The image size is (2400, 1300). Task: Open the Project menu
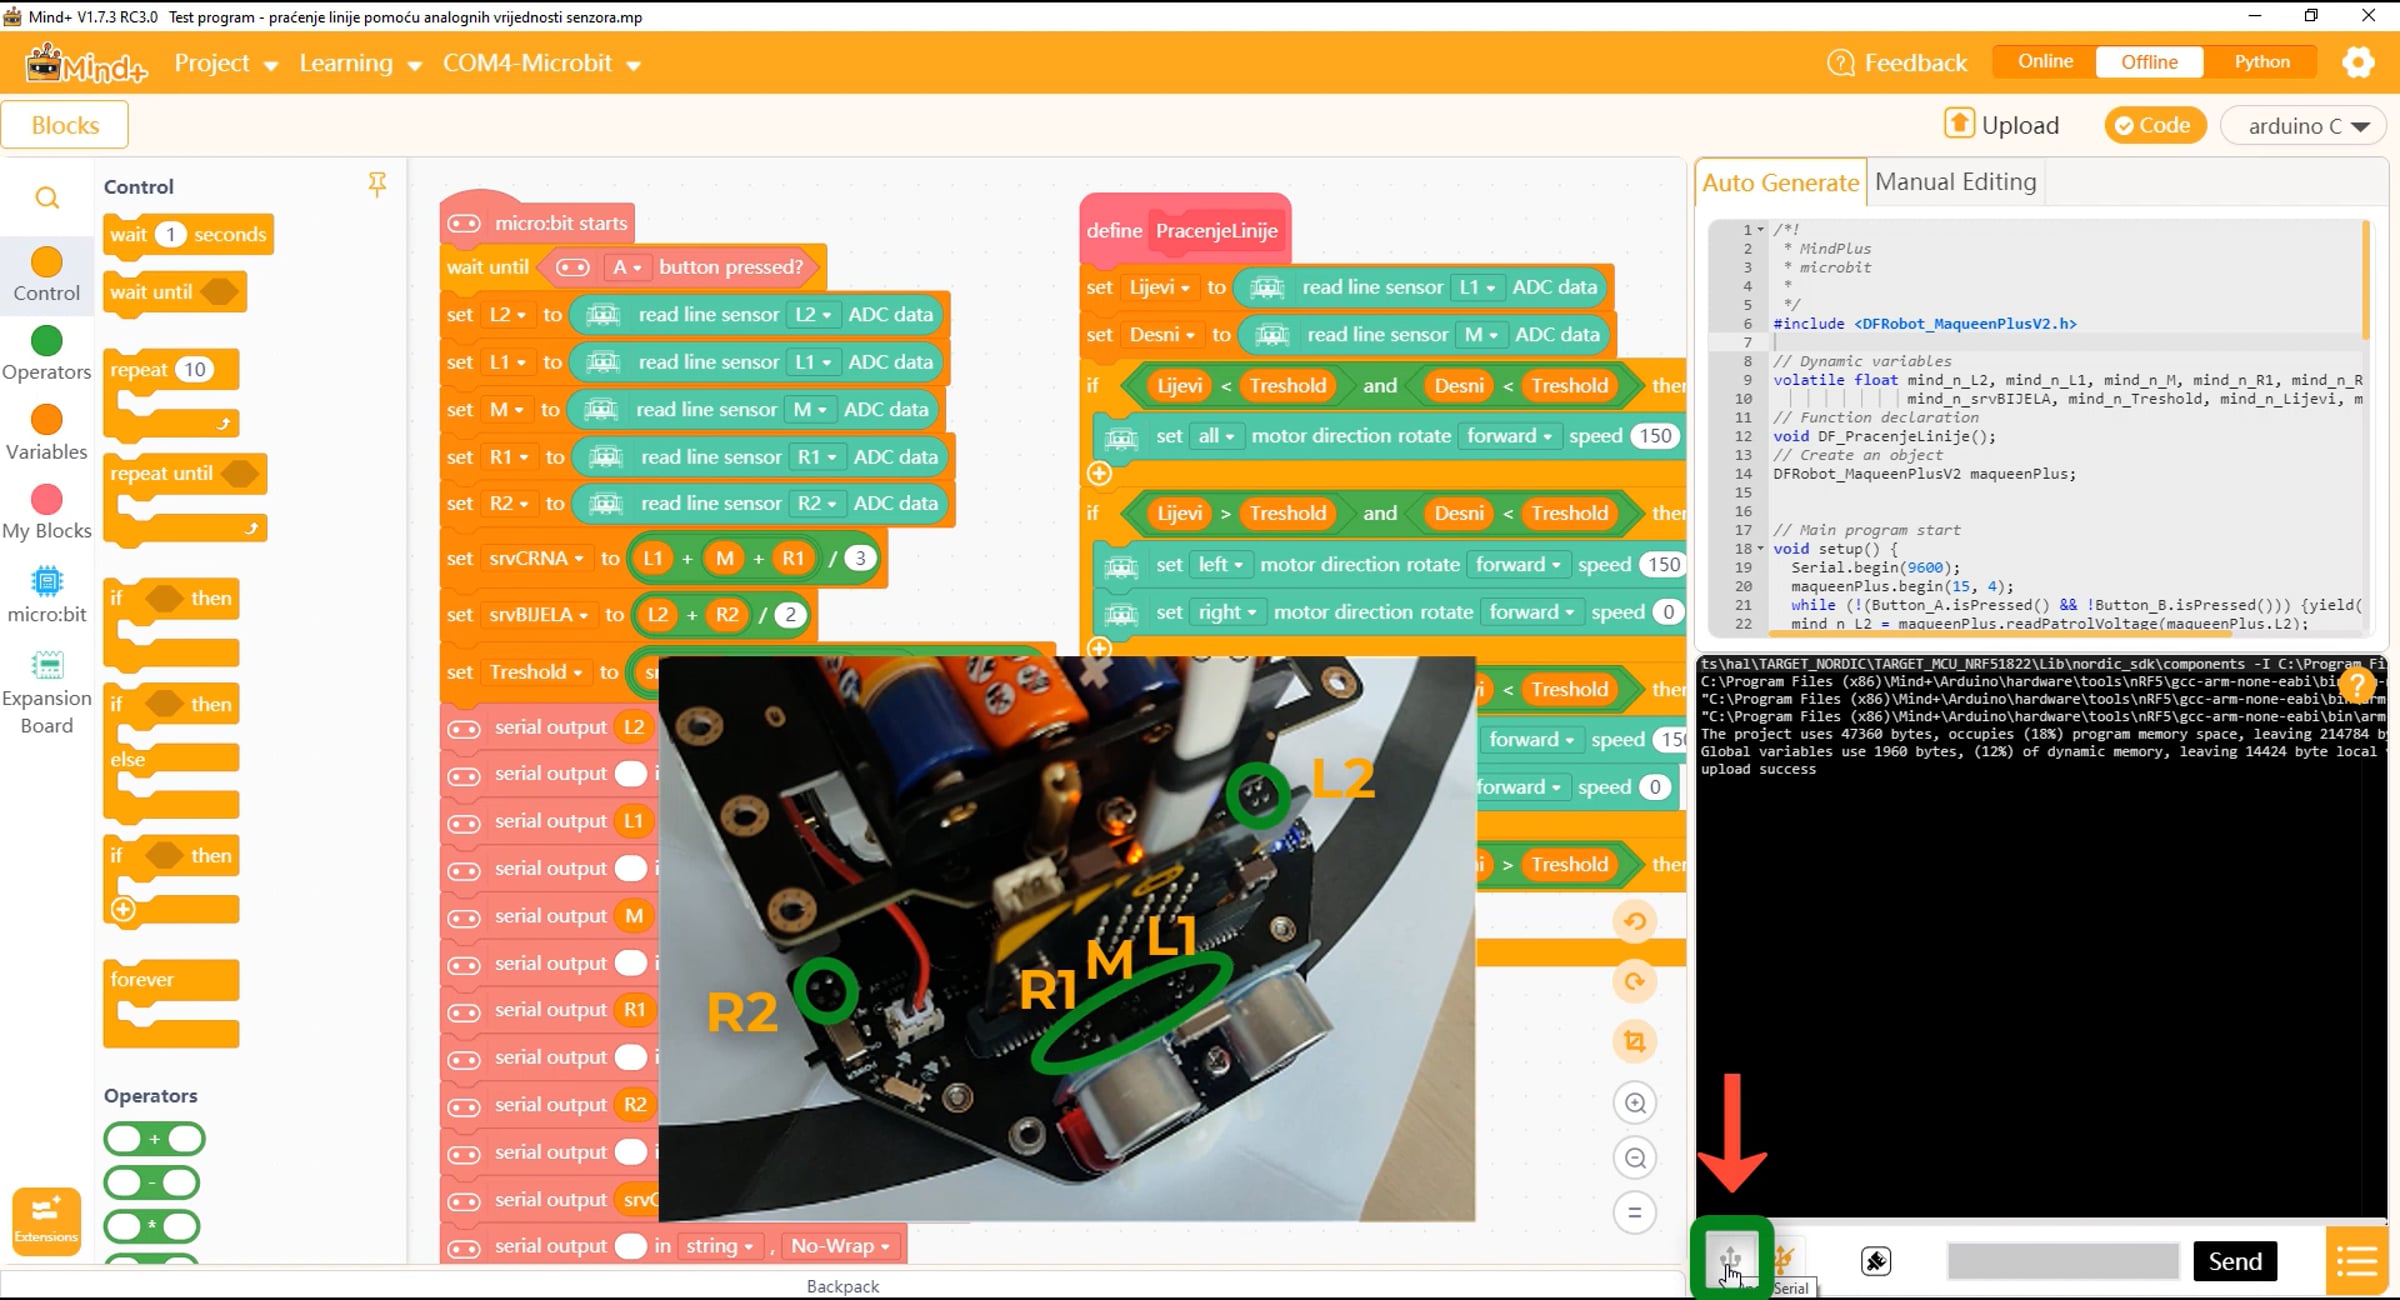225,63
